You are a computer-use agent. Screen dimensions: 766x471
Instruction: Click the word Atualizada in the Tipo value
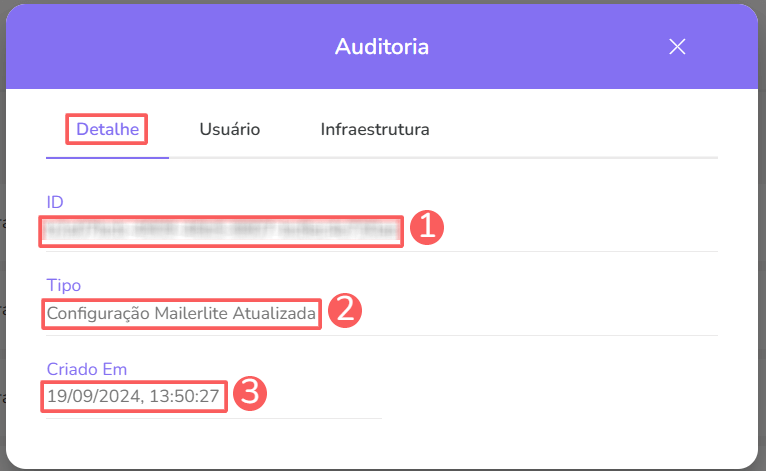[275, 314]
